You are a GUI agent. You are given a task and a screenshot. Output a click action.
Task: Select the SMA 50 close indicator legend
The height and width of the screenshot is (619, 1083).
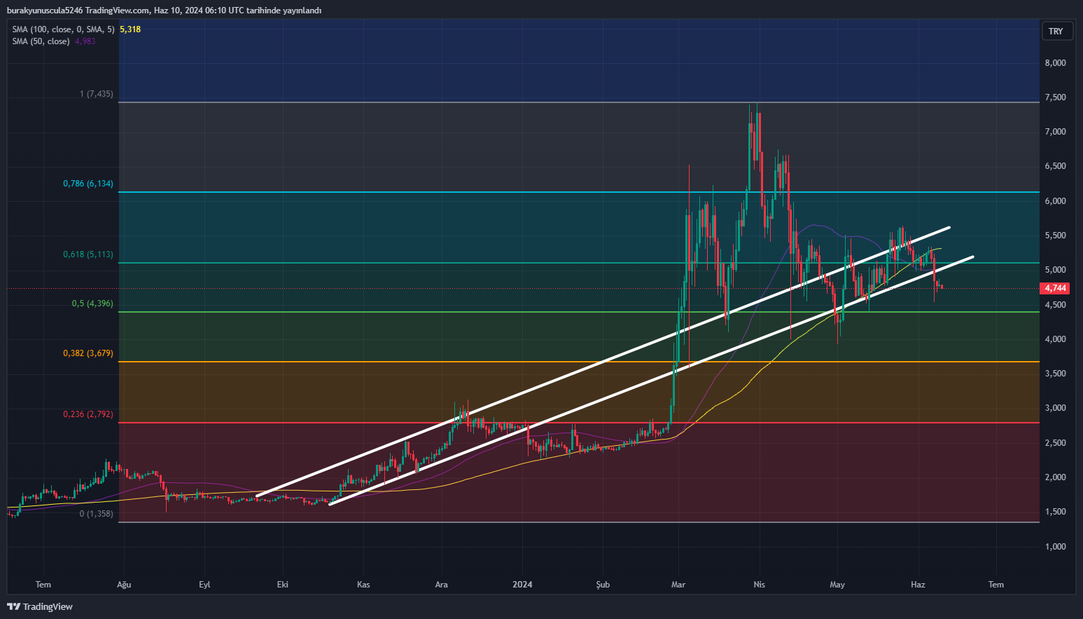[x=41, y=41]
